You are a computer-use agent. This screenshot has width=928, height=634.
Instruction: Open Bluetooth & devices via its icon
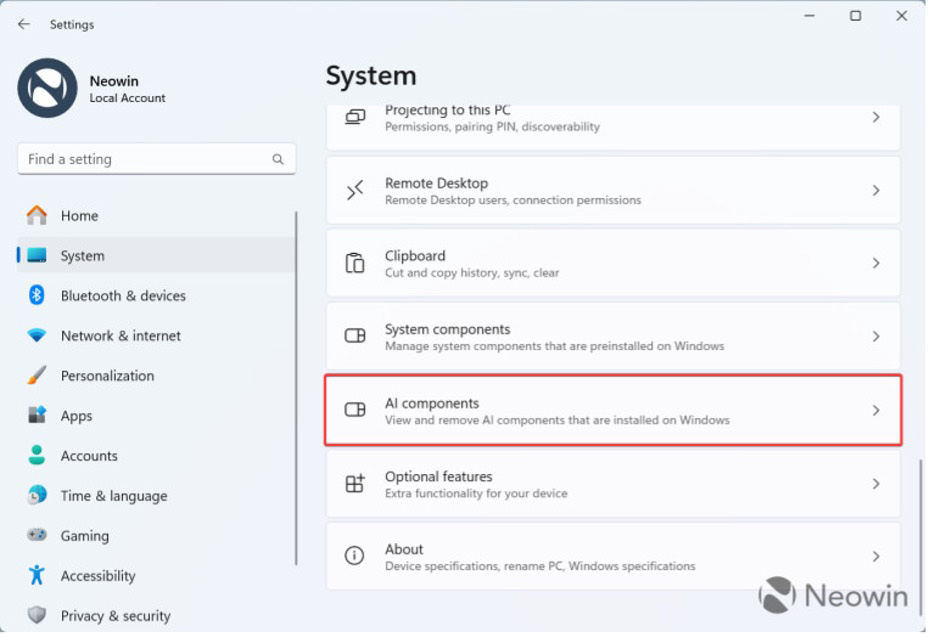(x=37, y=295)
